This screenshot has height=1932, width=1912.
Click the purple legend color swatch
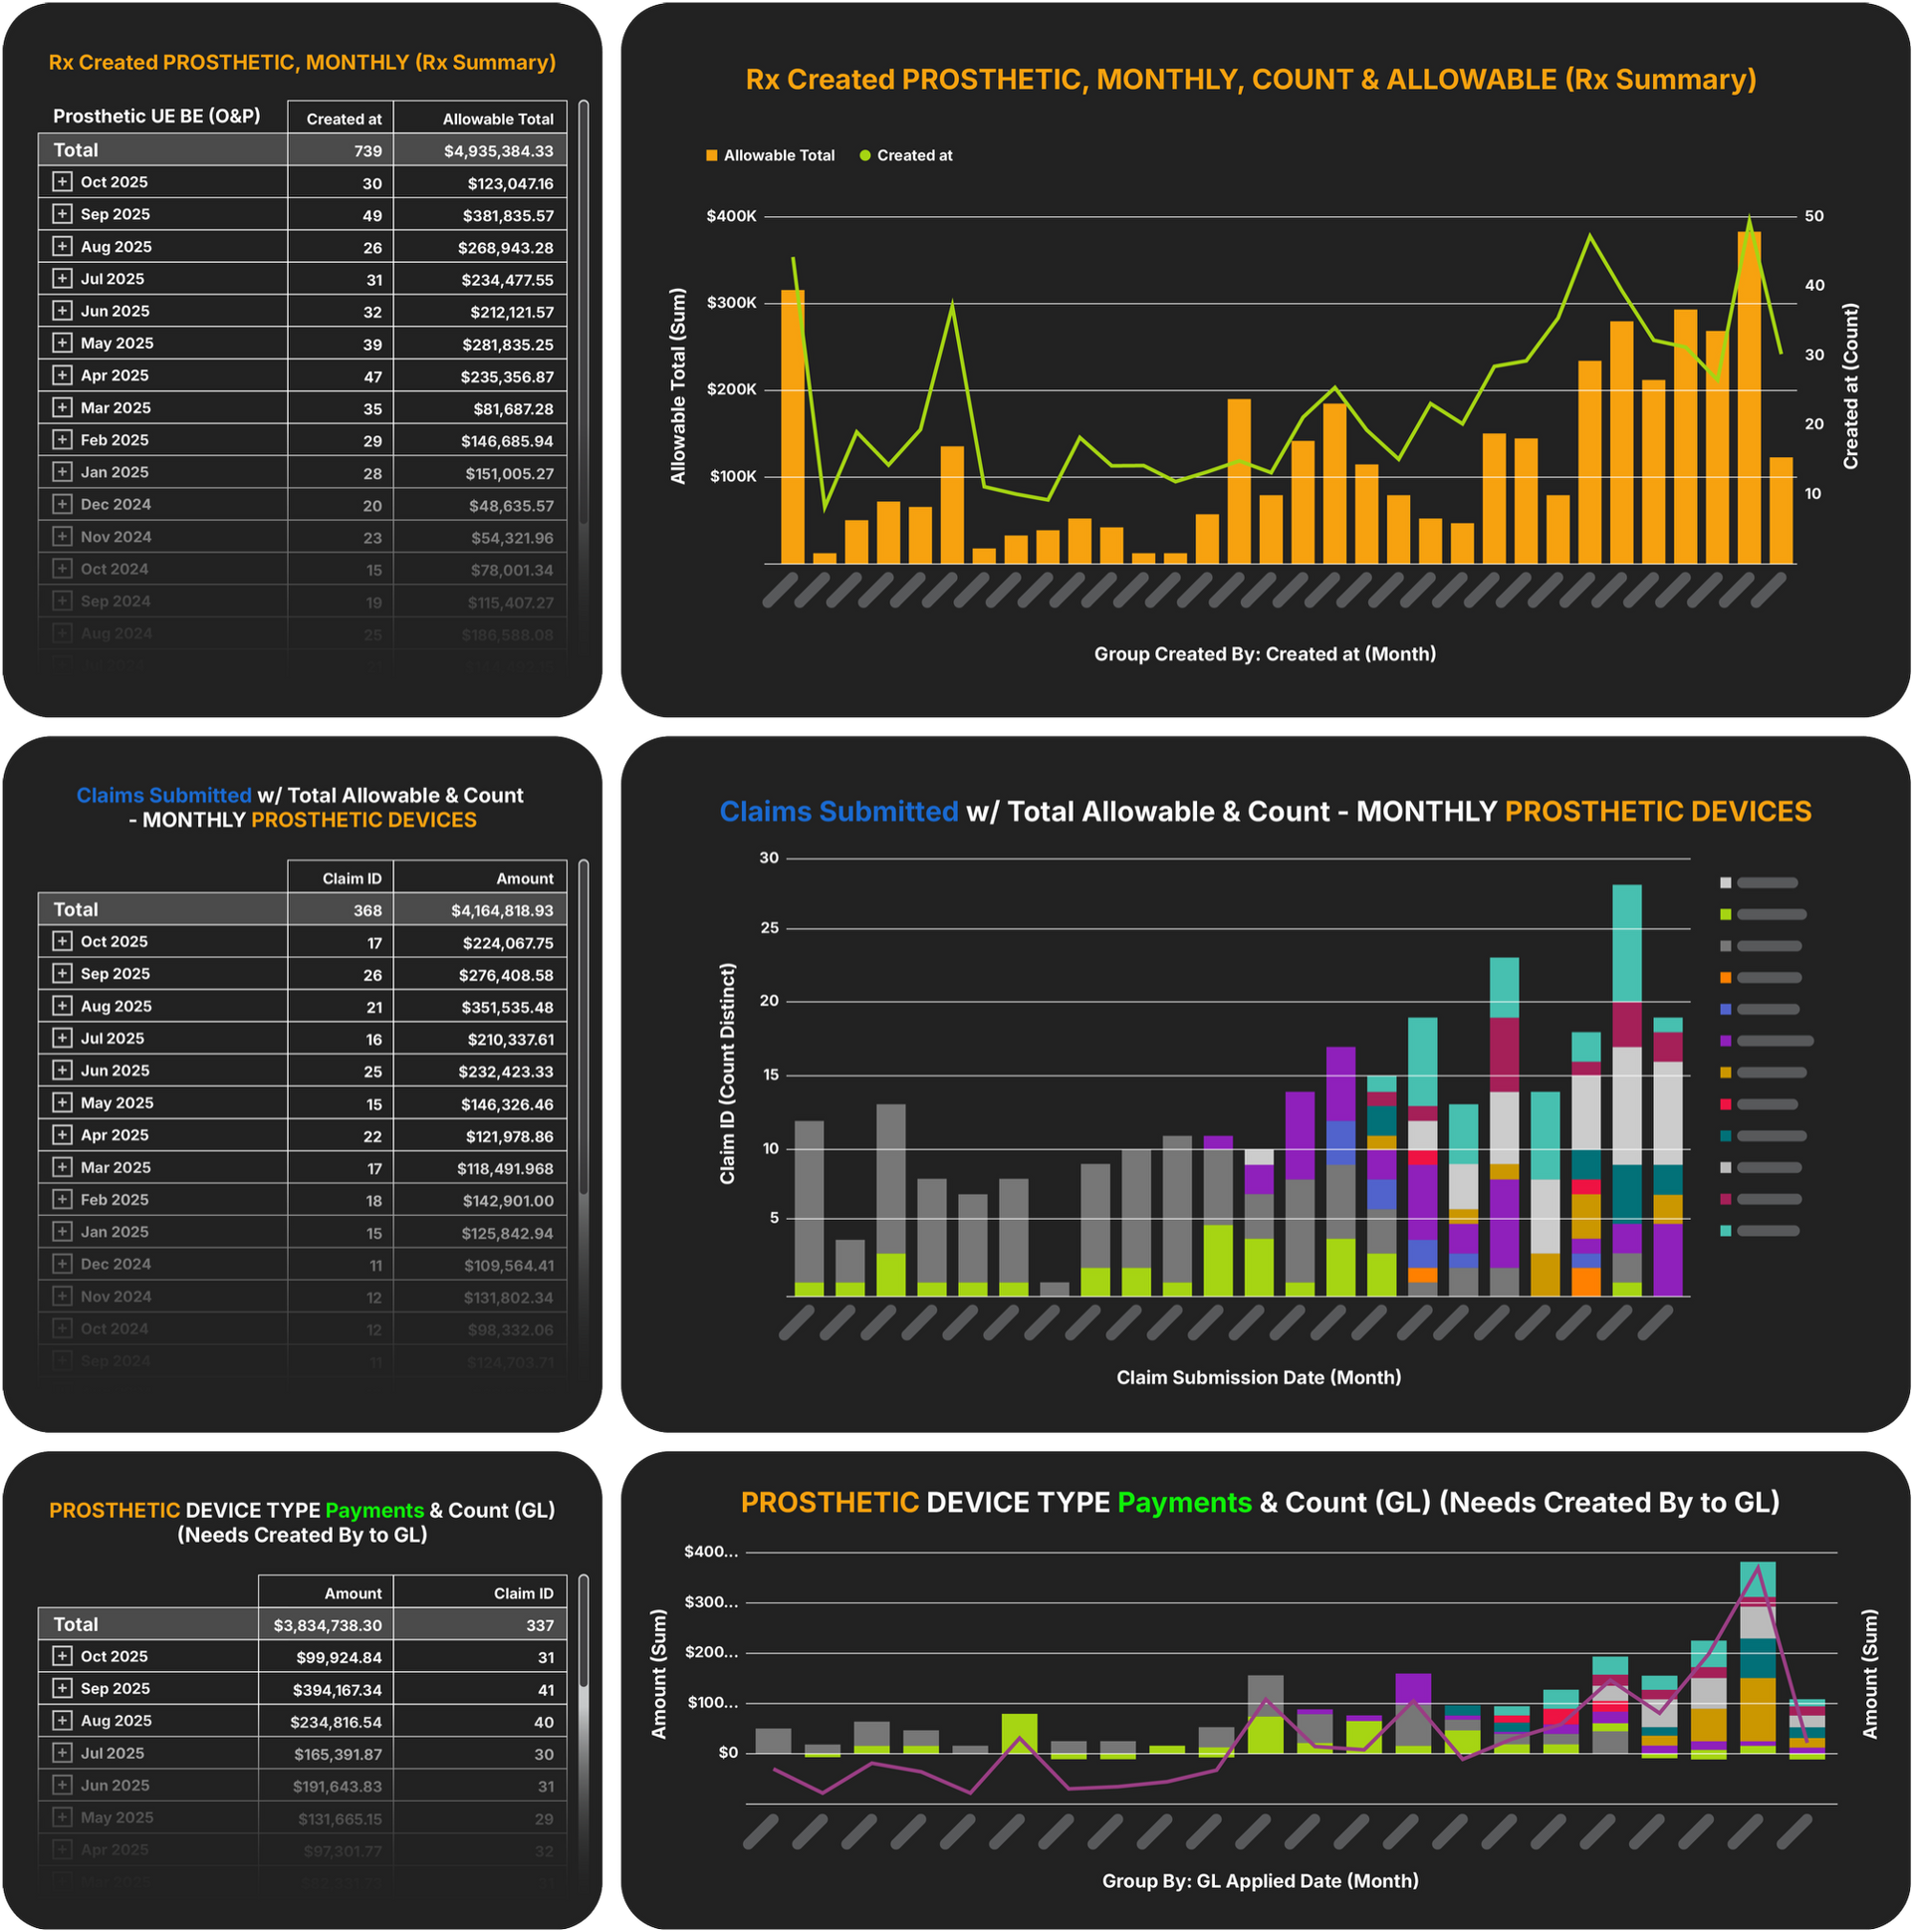(1725, 1041)
